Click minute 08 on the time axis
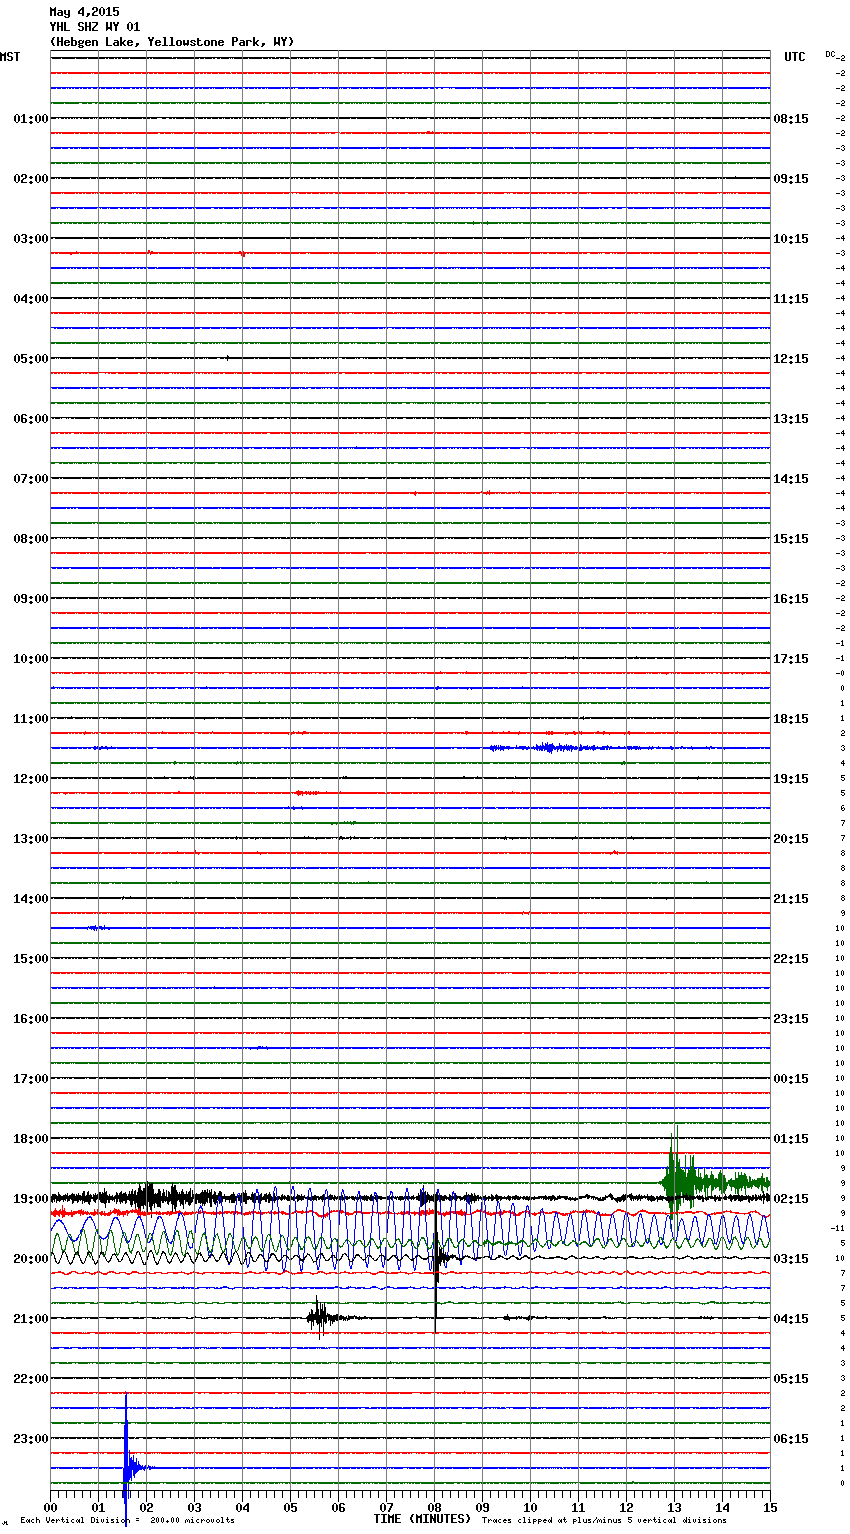The image size is (850, 1534). pos(434,1507)
